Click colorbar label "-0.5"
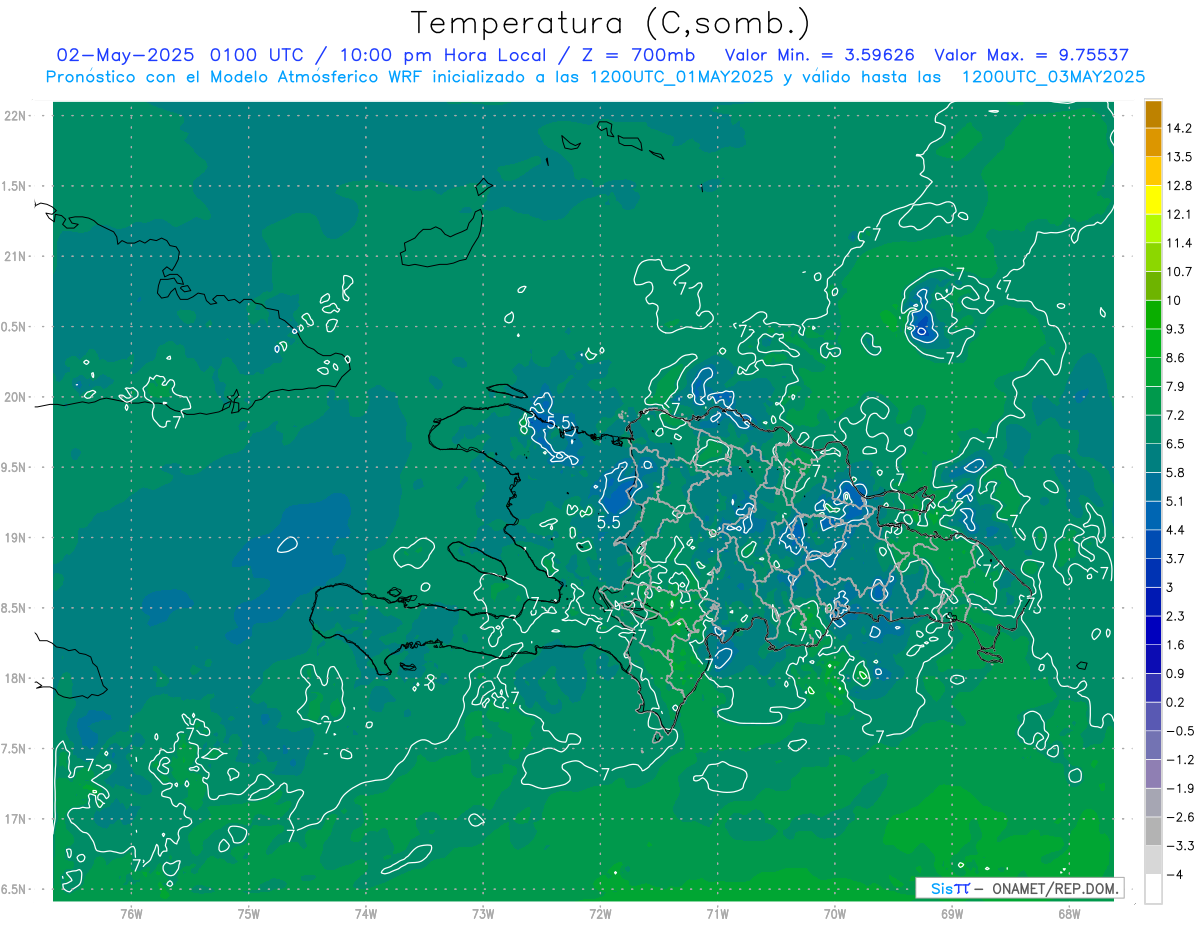1200x927 pixels. point(1179,731)
